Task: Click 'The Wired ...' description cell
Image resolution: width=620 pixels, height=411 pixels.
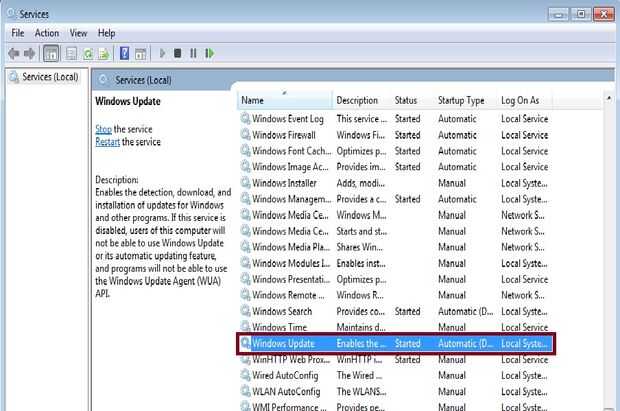Action: [359, 375]
